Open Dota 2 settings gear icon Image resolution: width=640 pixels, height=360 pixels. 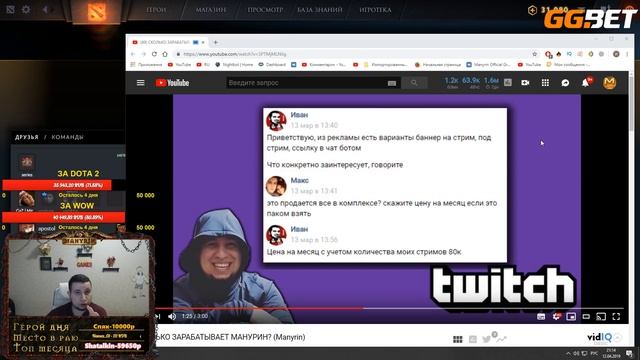[26, 9]
